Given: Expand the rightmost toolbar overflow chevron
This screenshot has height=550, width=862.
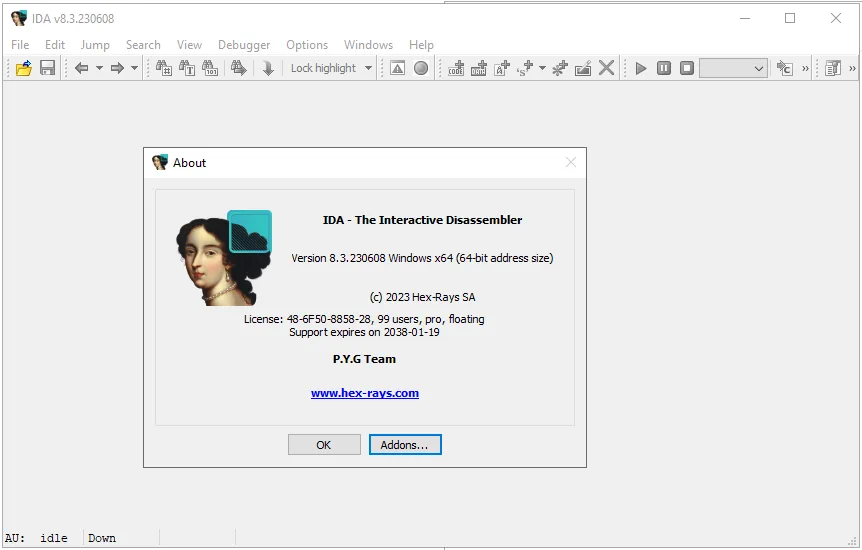Looking at the screenshot, I should pyautogui.click(x=853, y=69).
